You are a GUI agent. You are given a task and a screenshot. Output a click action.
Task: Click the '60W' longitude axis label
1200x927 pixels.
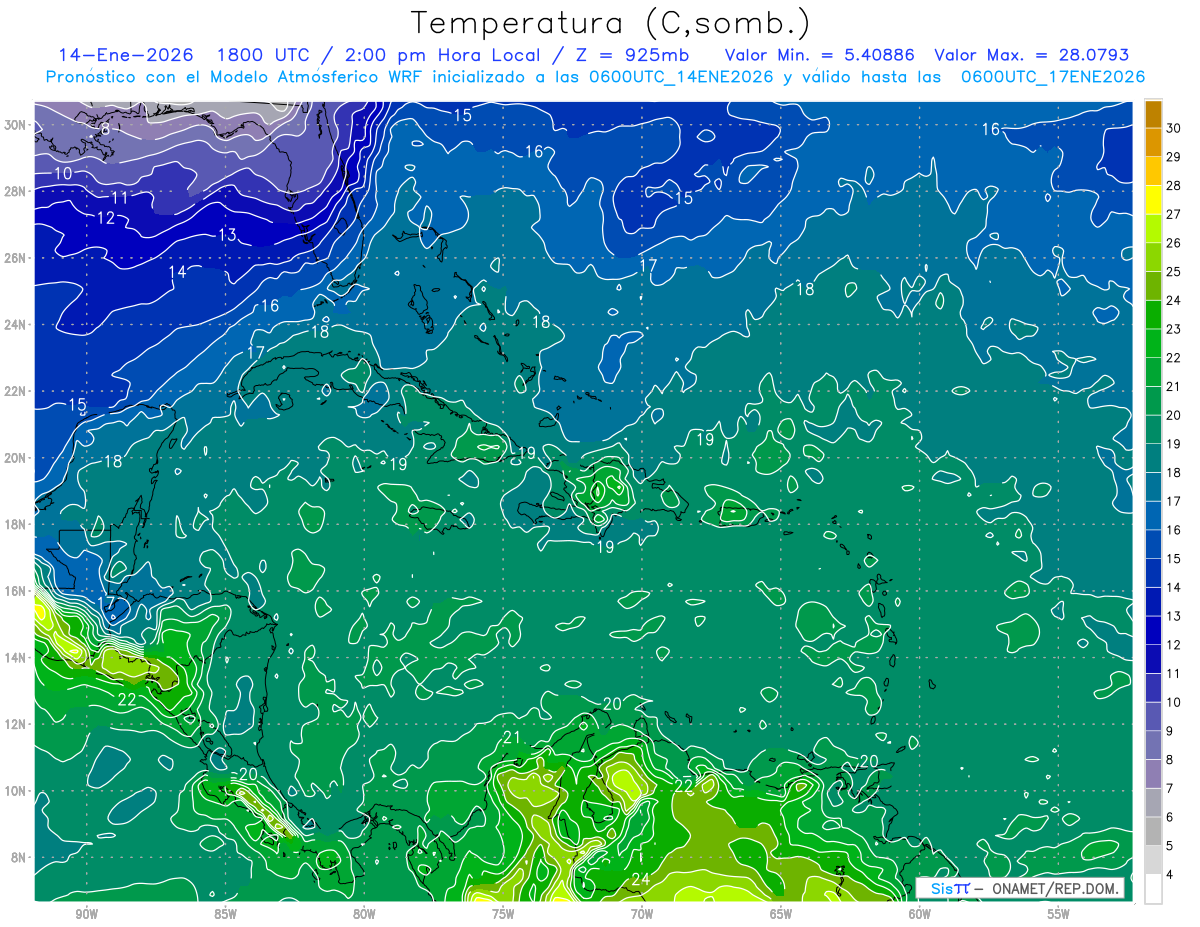coord(920,914)
